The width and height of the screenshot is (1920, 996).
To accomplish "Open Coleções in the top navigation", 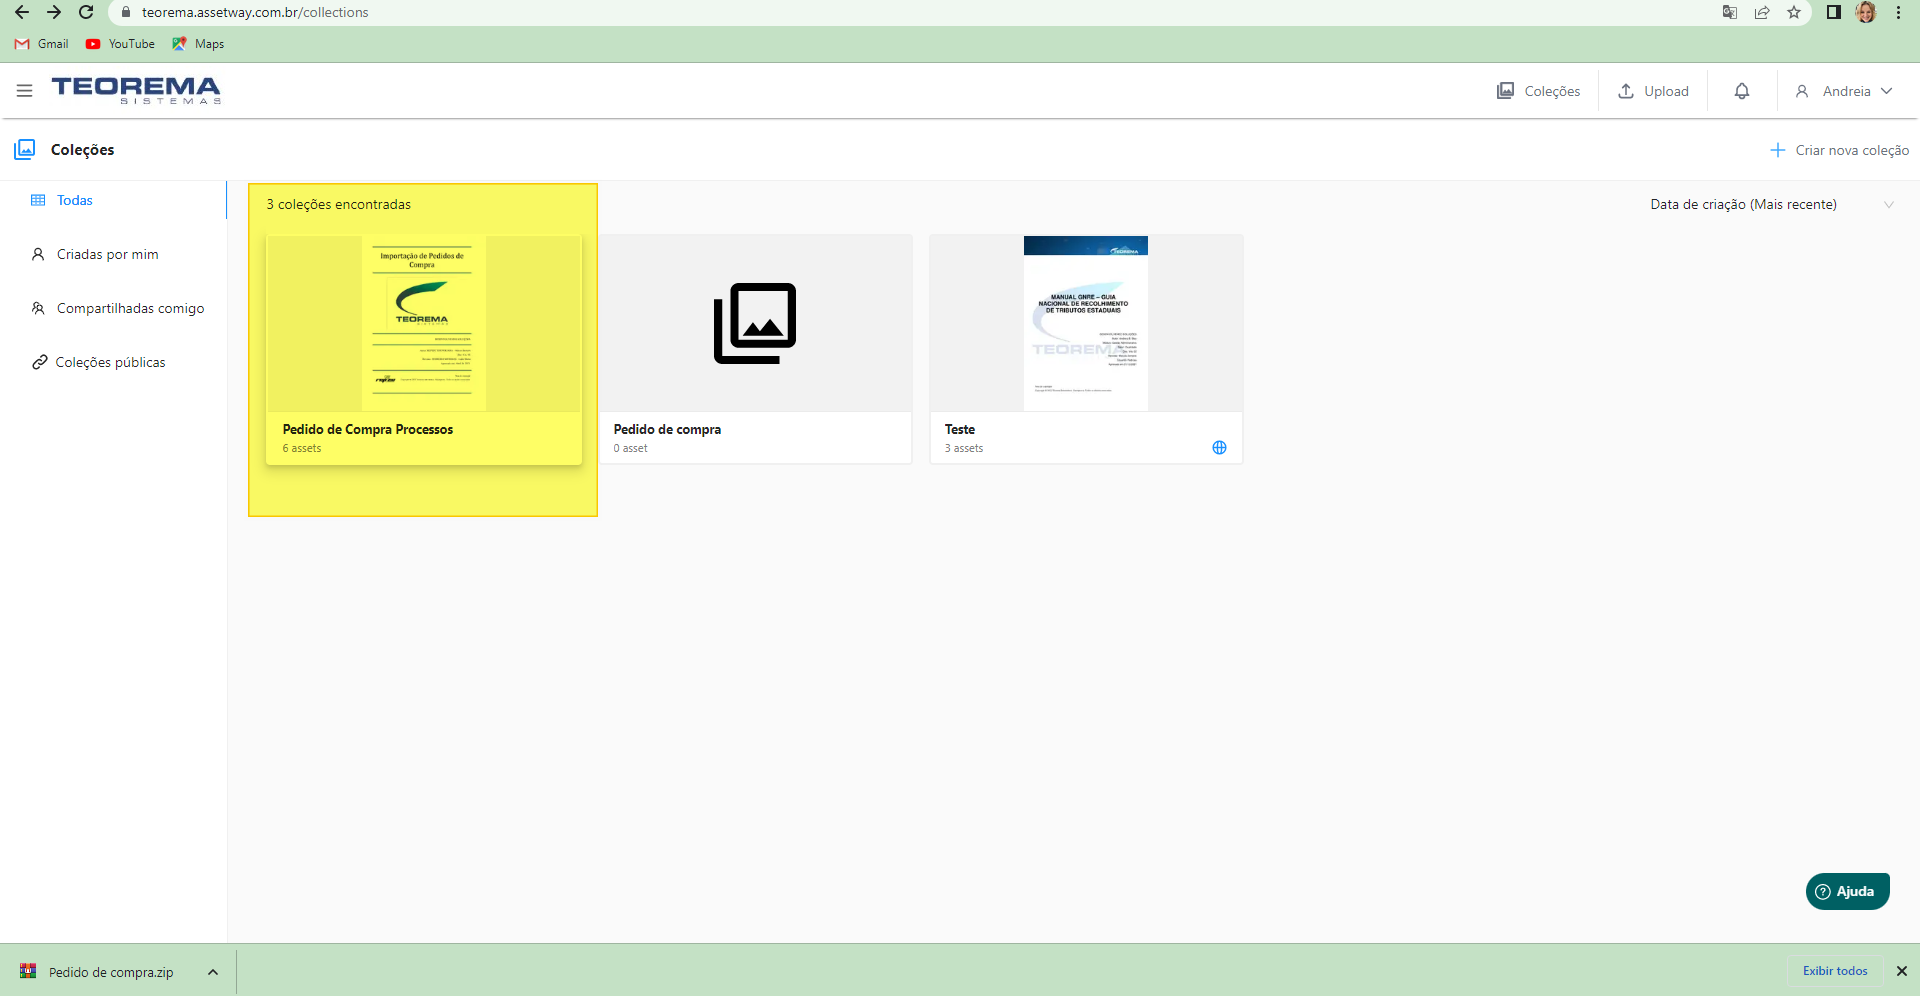I will pos(1538,91).
